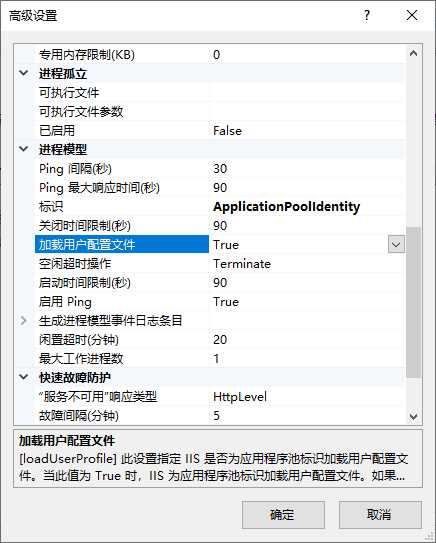
Task: Select the 标识 ApplicationPoolIdentity value
Action: 287,207
